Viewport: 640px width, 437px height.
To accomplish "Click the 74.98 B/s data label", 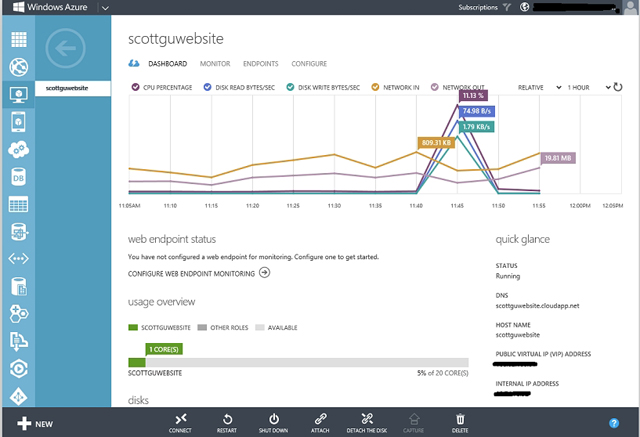I will coord(476,111).
